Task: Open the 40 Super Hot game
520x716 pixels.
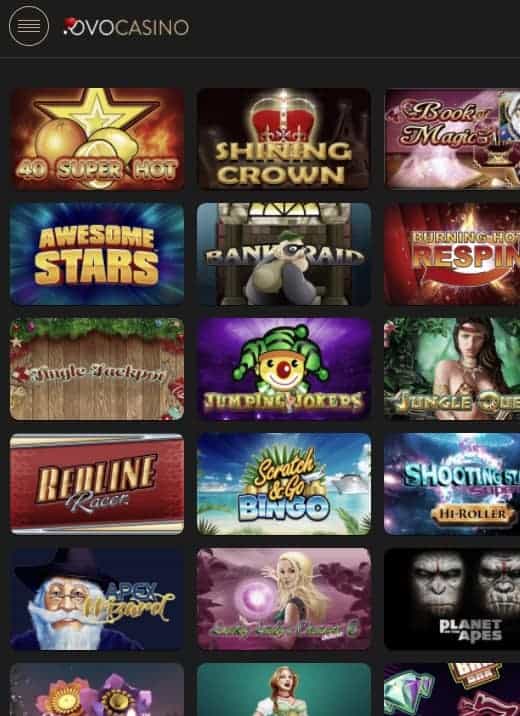Action: point(97,139)
